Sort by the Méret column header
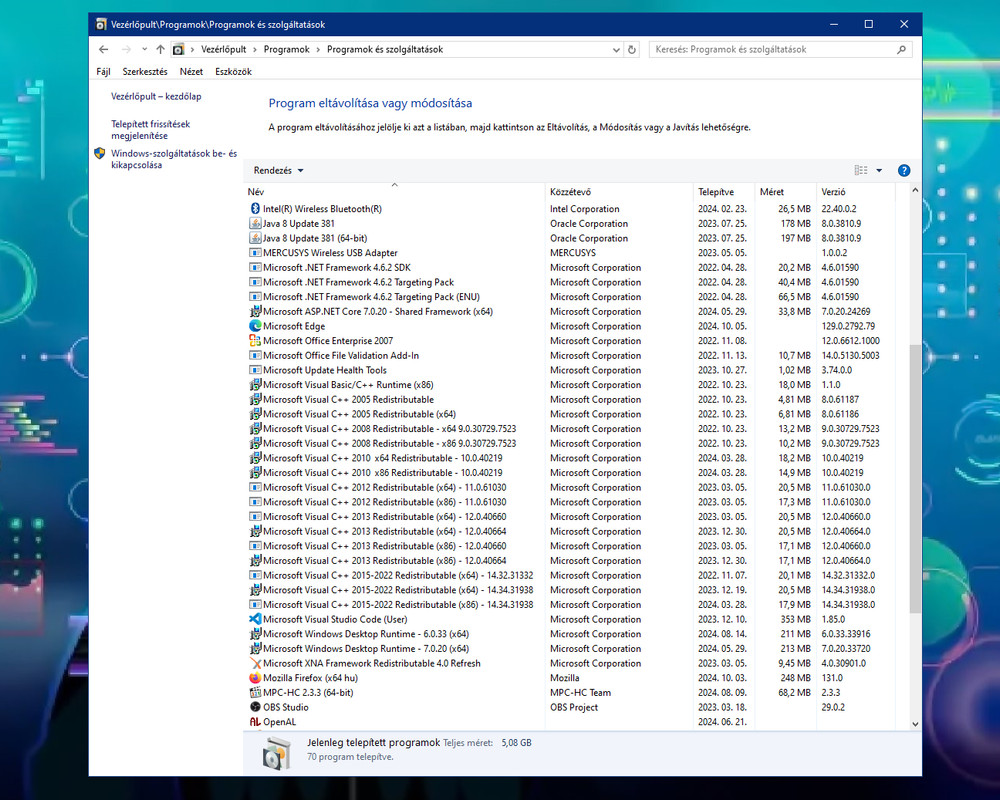The width and height of the screenshot is (1000, 800). click(x=785, y=191)
